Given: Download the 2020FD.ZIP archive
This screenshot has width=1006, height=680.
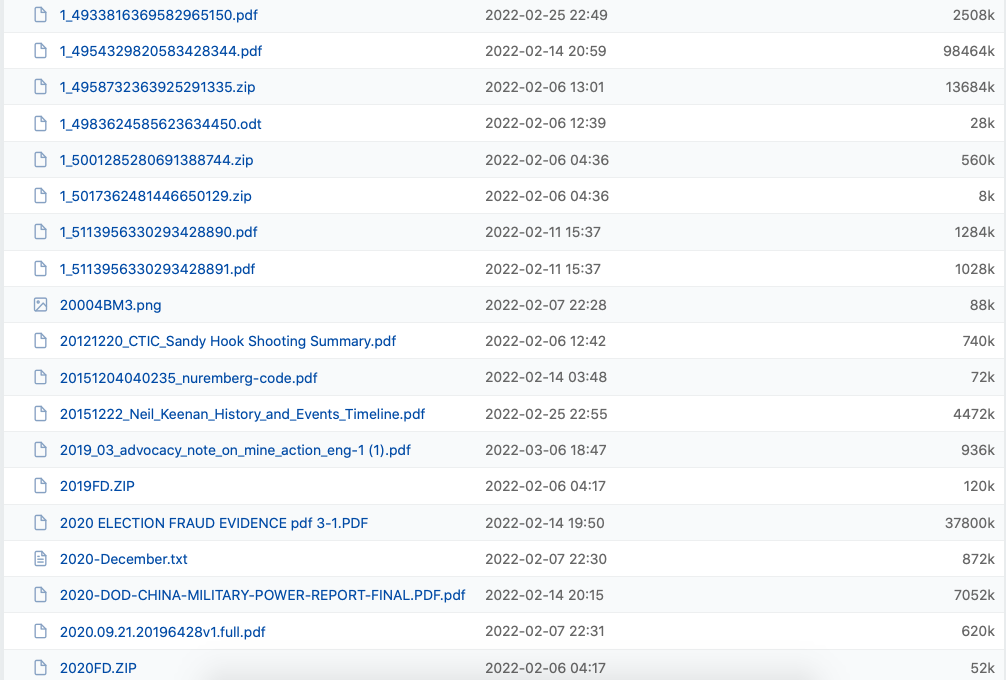Looking at the screenshot, I should coord(98,668).
